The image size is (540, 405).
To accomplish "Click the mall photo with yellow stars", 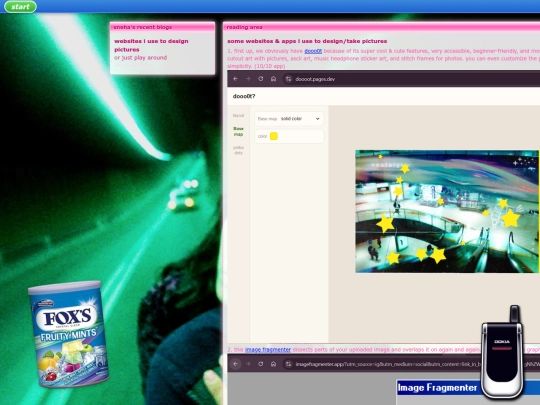I will (x=447, y=211).
